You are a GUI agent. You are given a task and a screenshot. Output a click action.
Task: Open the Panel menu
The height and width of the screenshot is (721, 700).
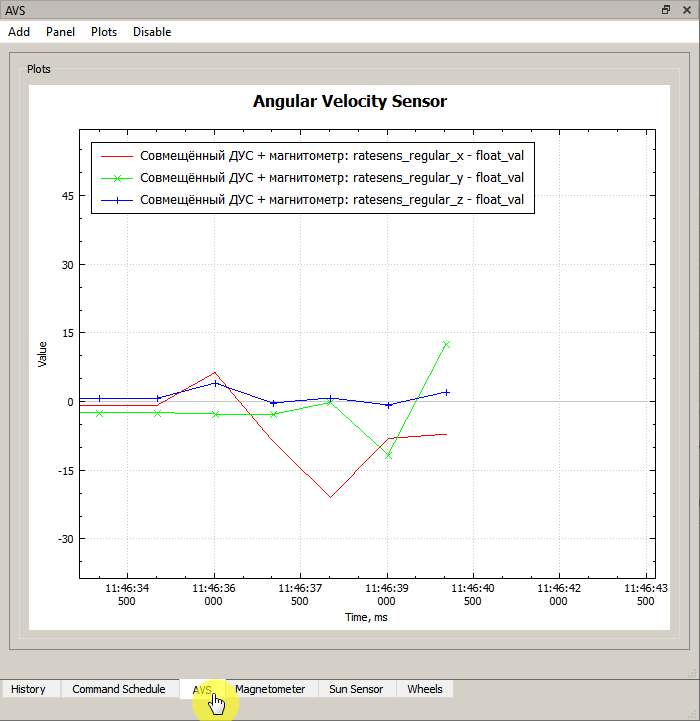pos(60,32)
